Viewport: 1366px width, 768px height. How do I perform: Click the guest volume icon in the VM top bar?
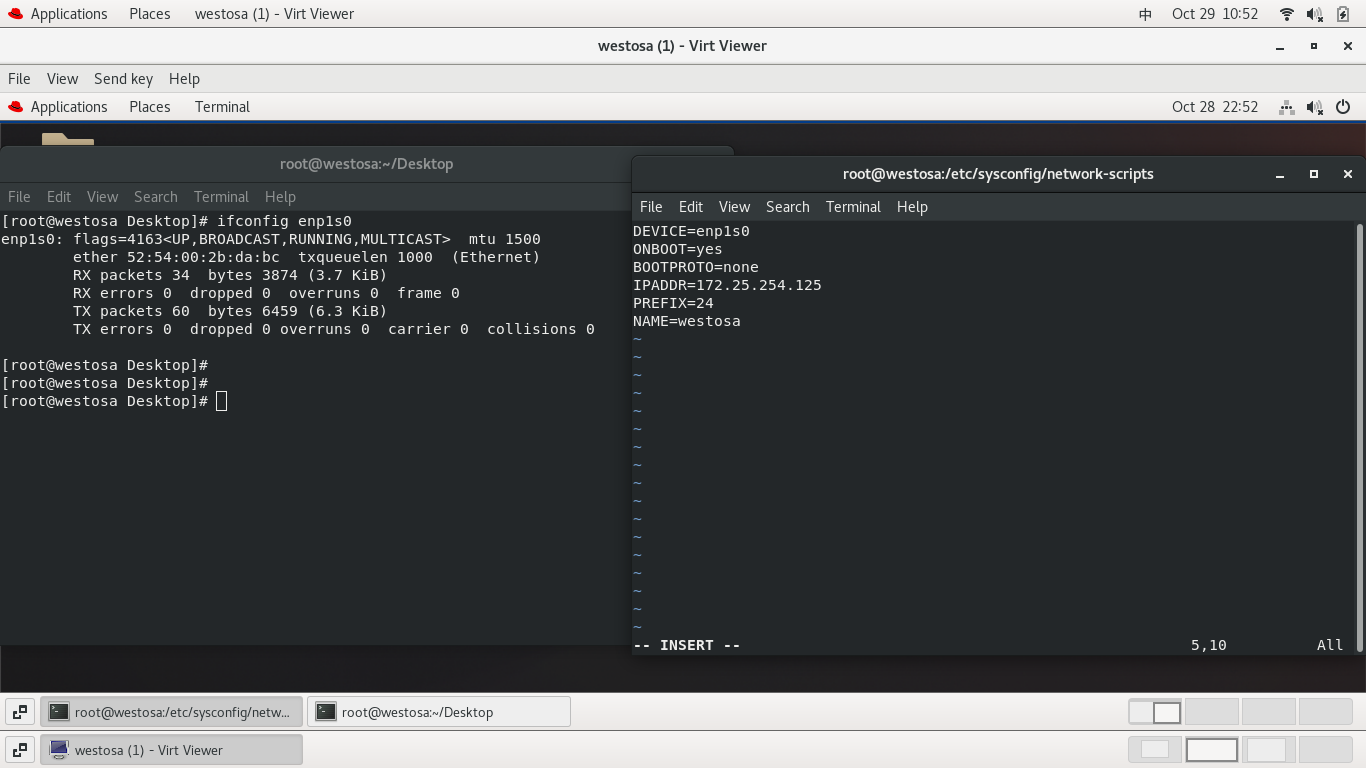(x=1314, y=107)
